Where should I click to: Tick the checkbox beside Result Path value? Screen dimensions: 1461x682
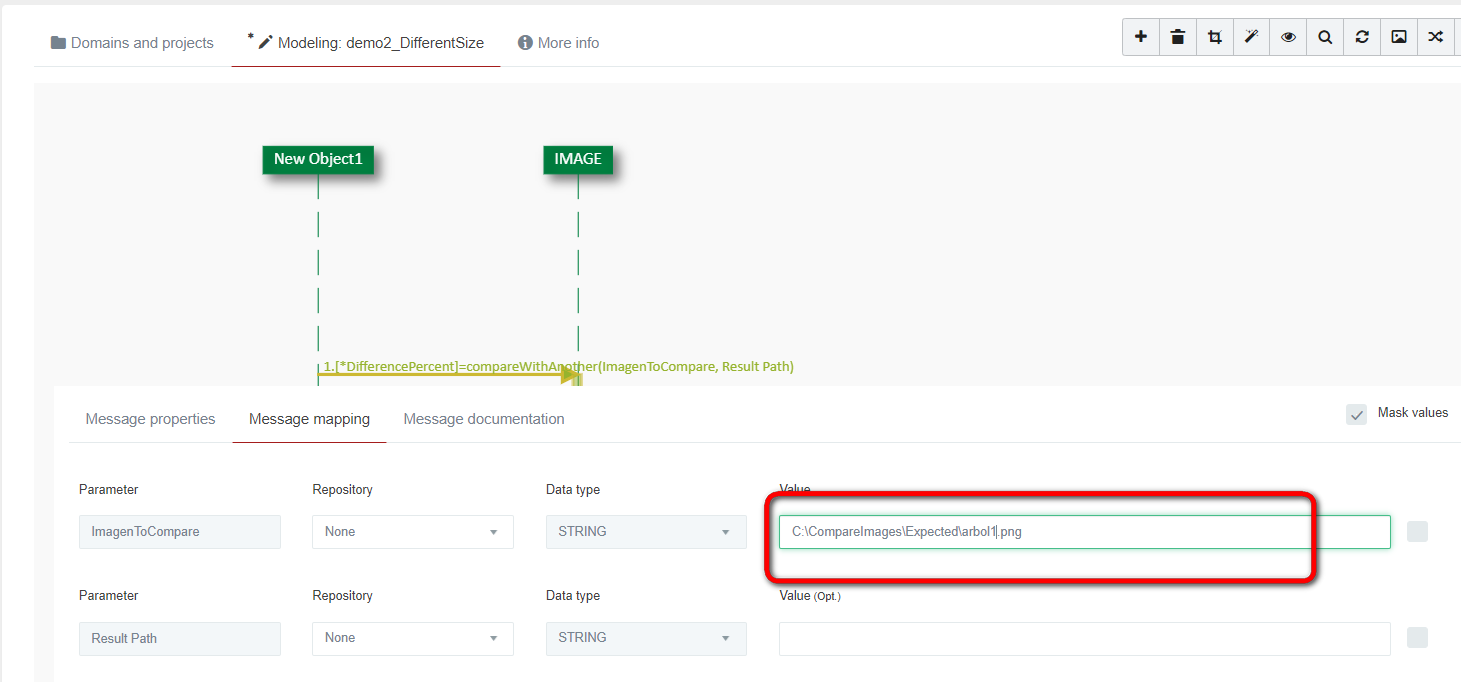click(1417, 638)
